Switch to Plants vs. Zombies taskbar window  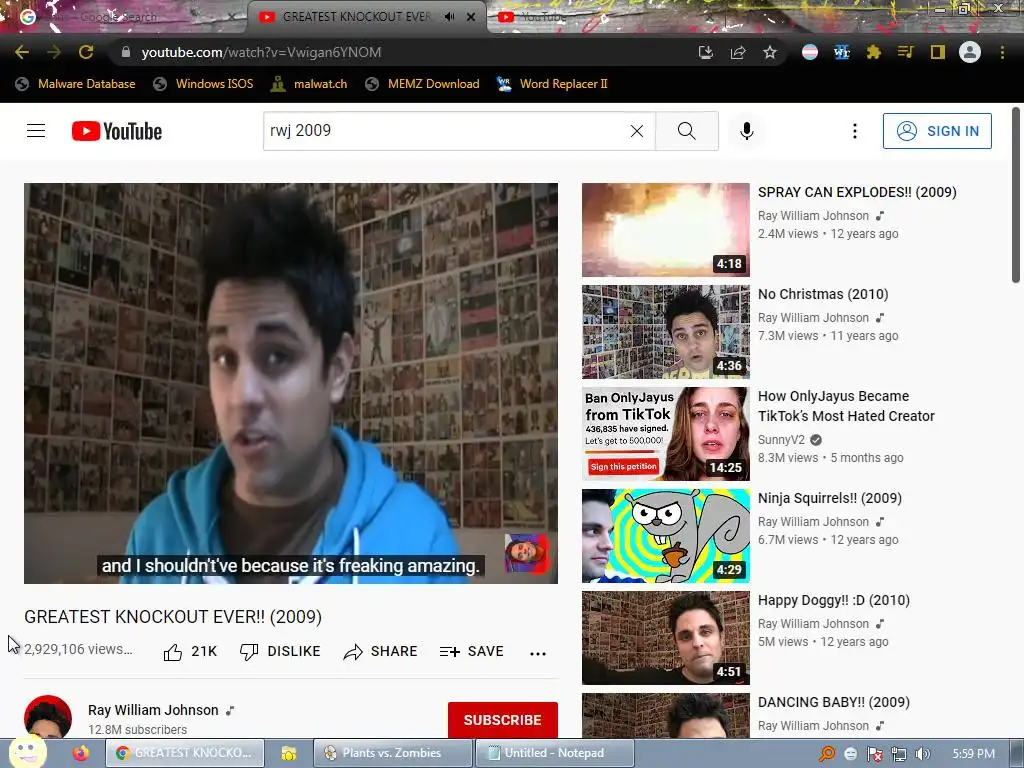(392, 753)
